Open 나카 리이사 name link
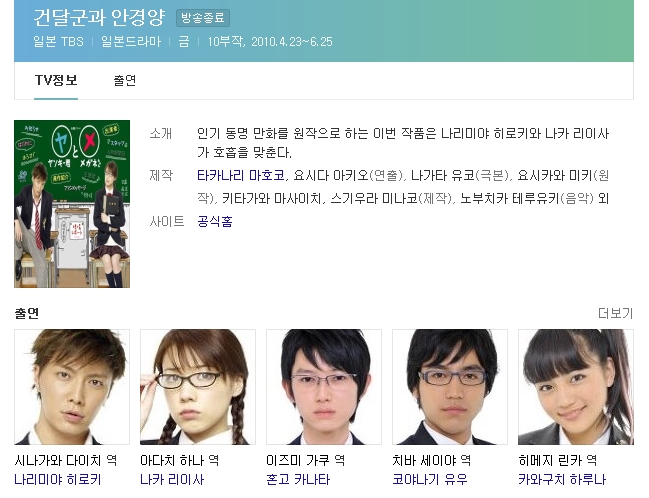 pyautogui.click(x=172, y=479)
